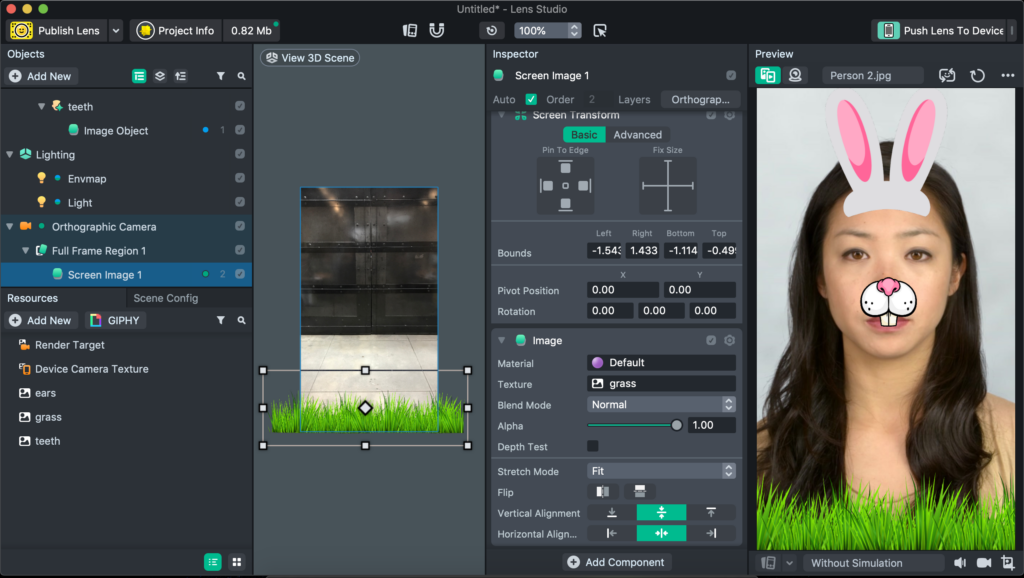1024x578 pixels.
Task: Align image to the right horizontally
Action: click(x=711, y=534)
